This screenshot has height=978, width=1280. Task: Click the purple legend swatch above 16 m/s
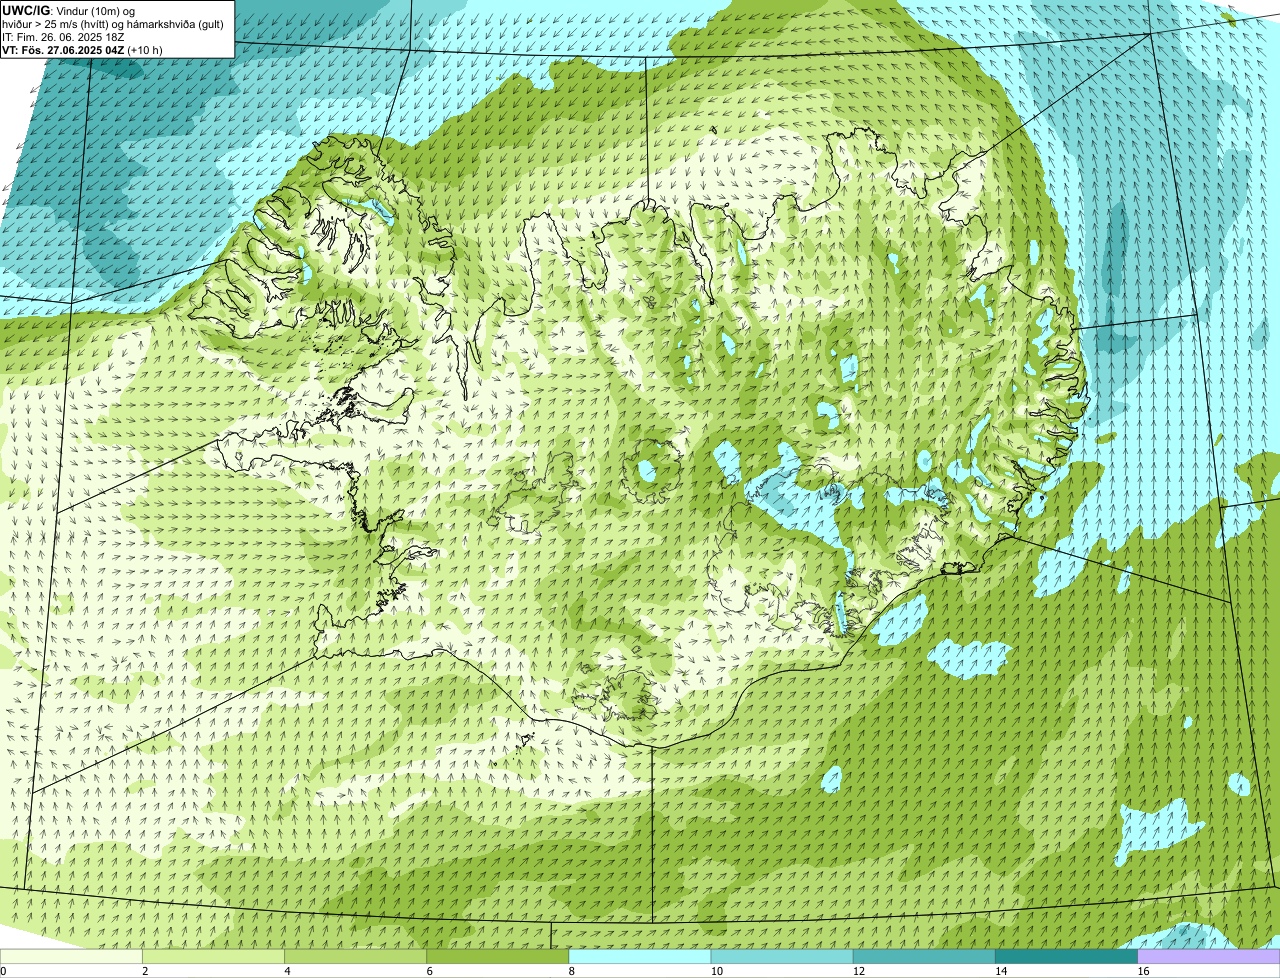(1209, 957)
